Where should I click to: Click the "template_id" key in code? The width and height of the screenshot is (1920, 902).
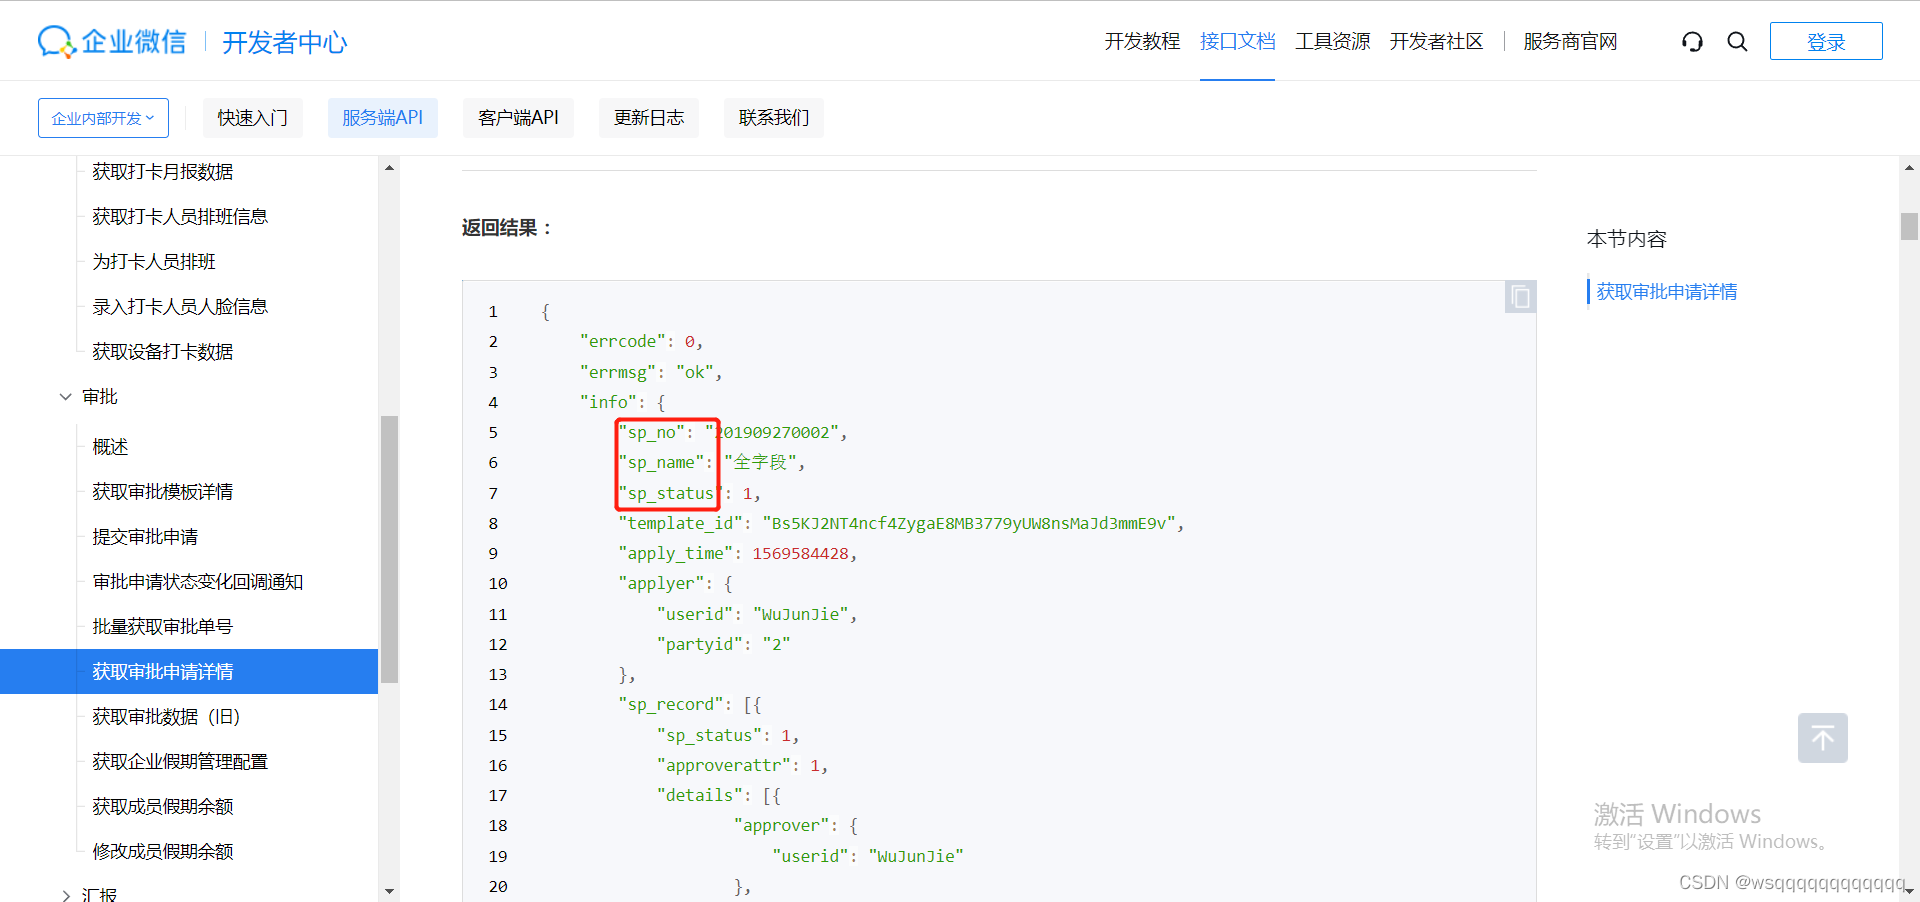tap(680, 523)
